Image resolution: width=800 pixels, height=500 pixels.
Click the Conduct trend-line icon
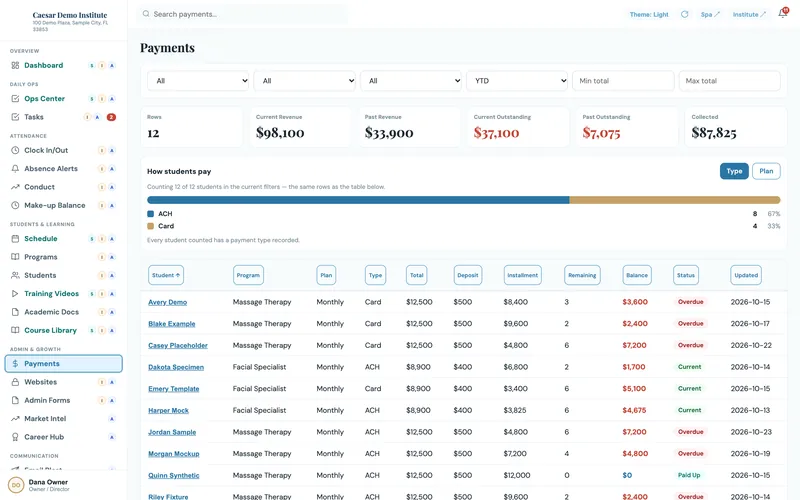tap(15, 187)
